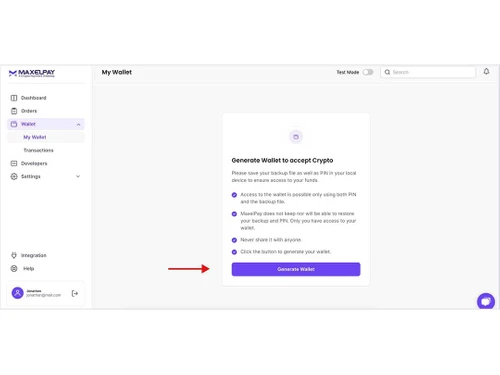
Task: Click the MaxelPay logo
Action: 32,73
